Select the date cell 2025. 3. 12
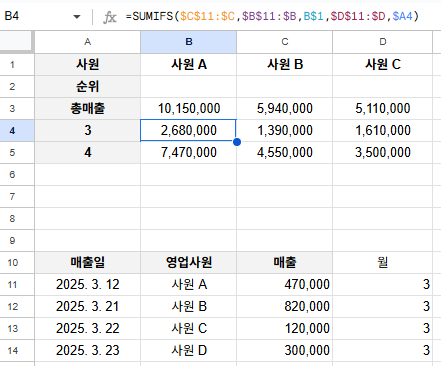 tap(87, 284)
